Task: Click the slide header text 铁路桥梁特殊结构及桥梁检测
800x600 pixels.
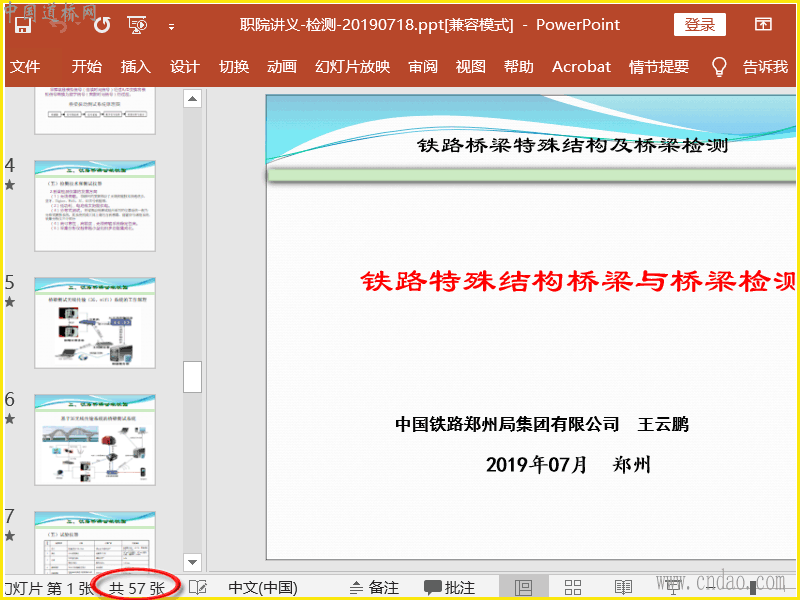Action: (x=572, y=145)
